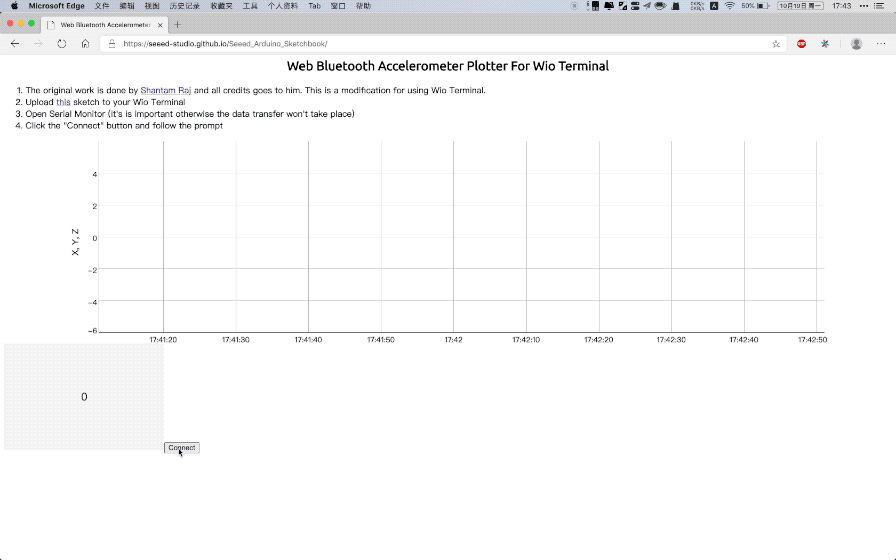Screen dimensions: 896x560
Task: Click the gray box showing 0
Action: (x=84, y=397)
